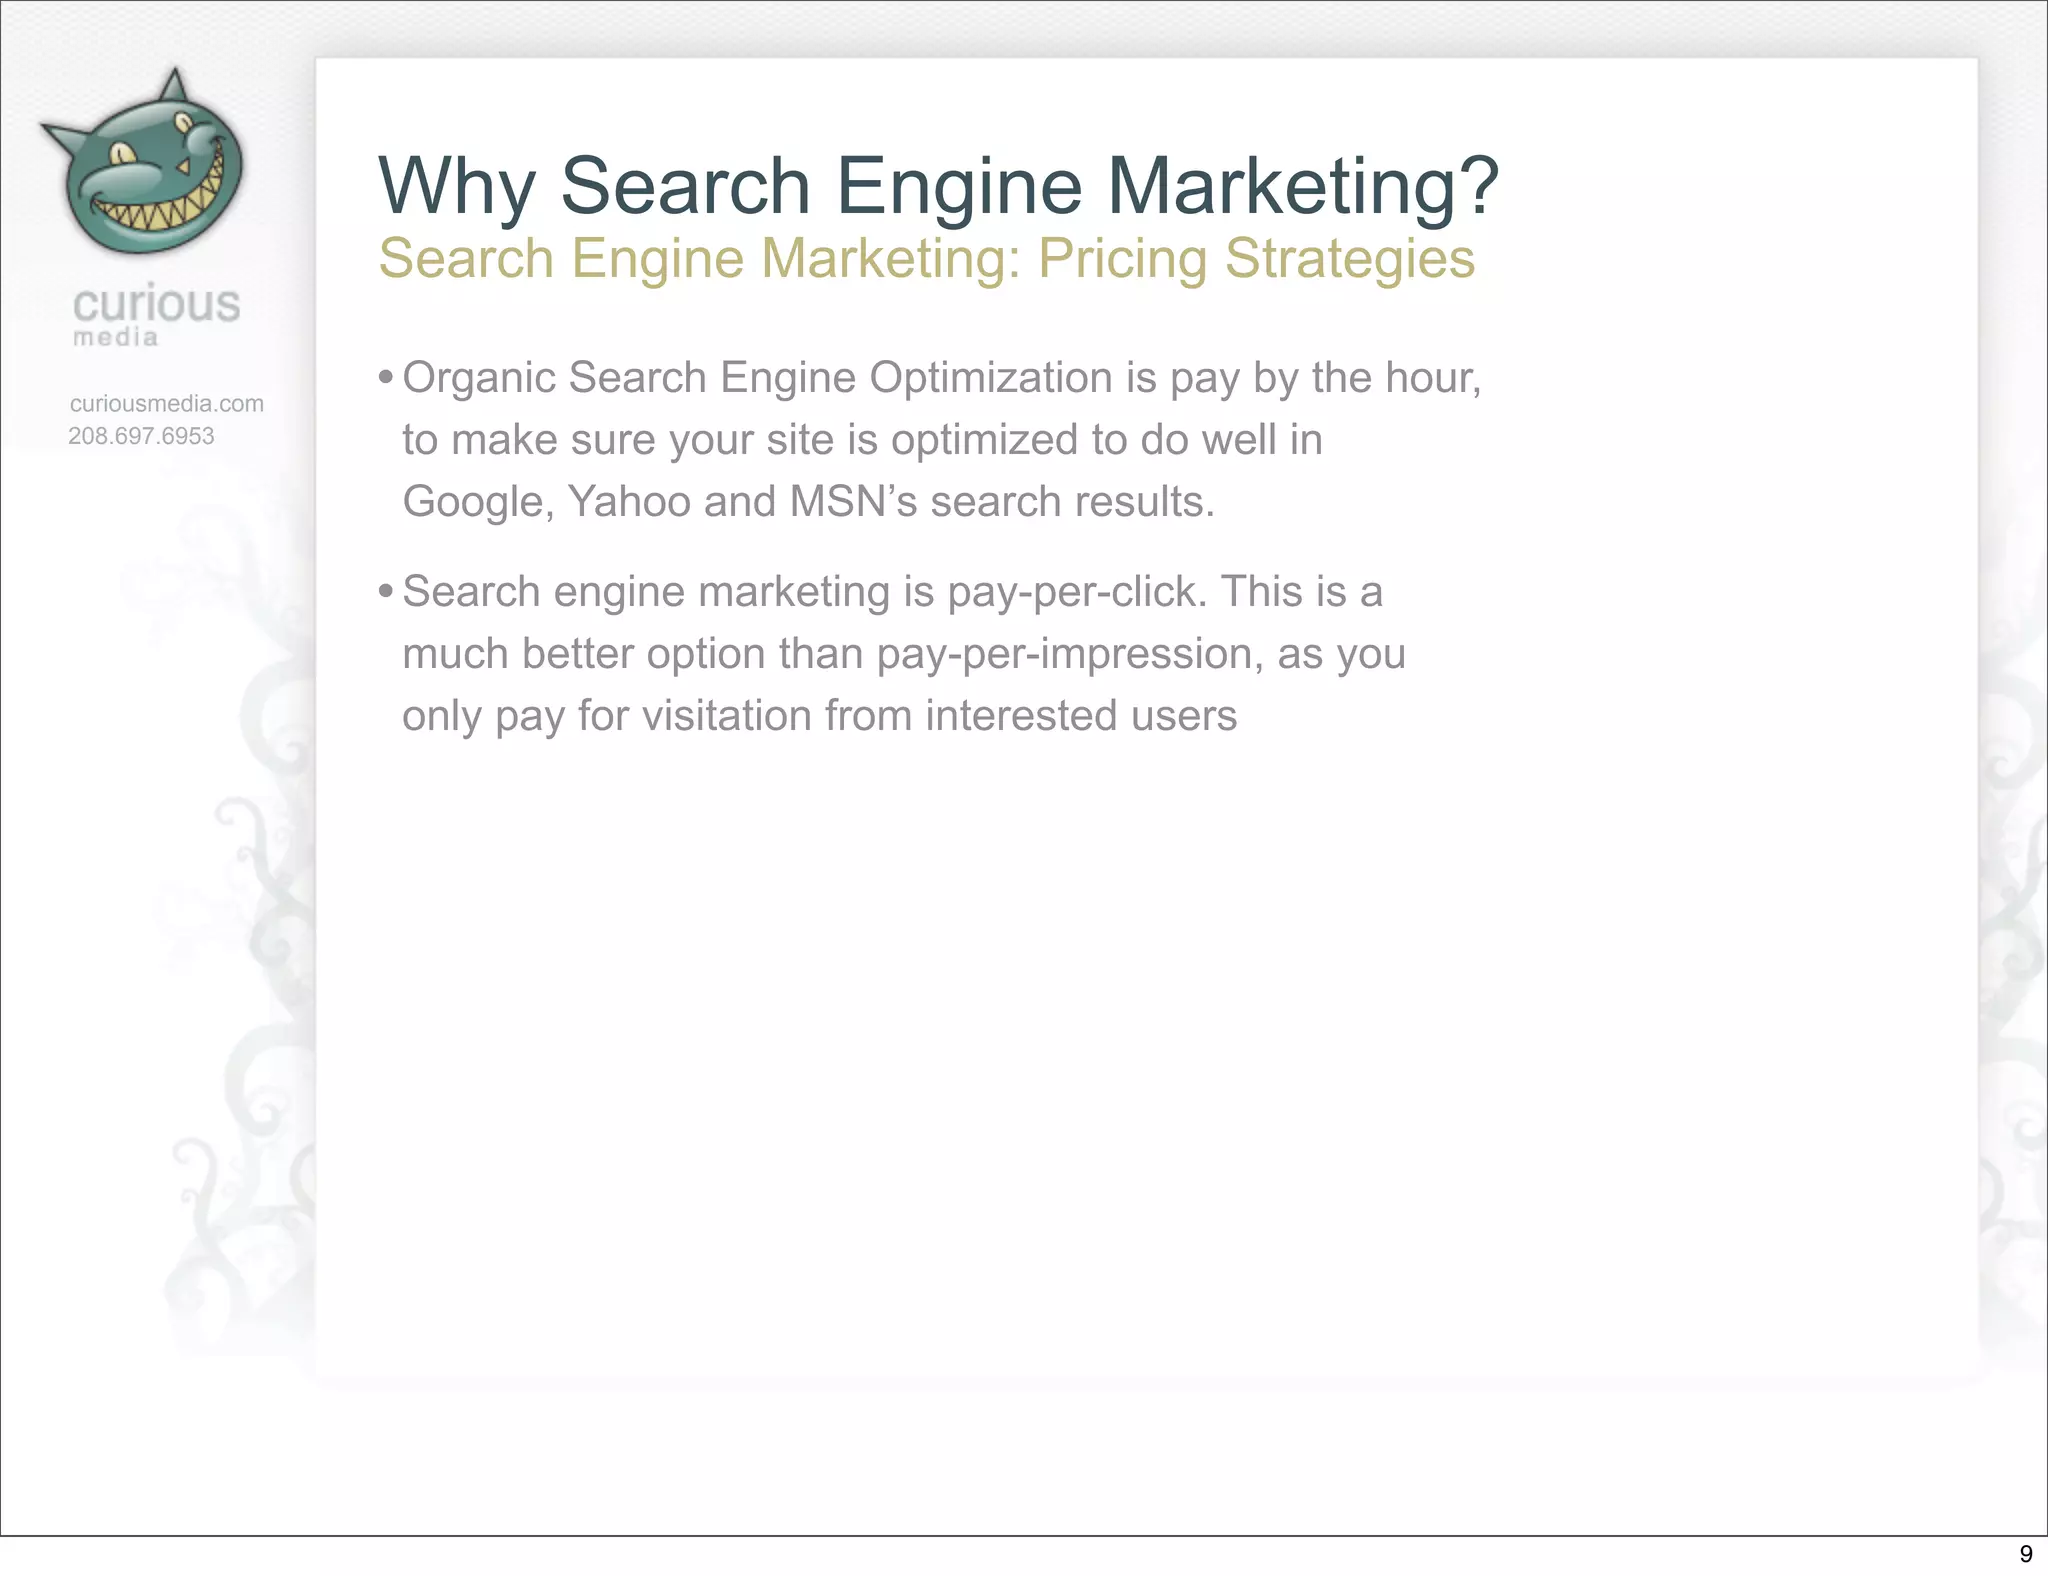Viewport: 2048px width, 1576px height.
Task: Click the grinning cat mascot logo
Action: (143, 163)
